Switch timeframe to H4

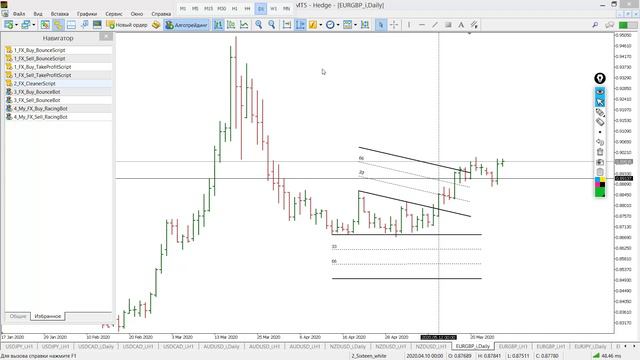coord(248,8)
